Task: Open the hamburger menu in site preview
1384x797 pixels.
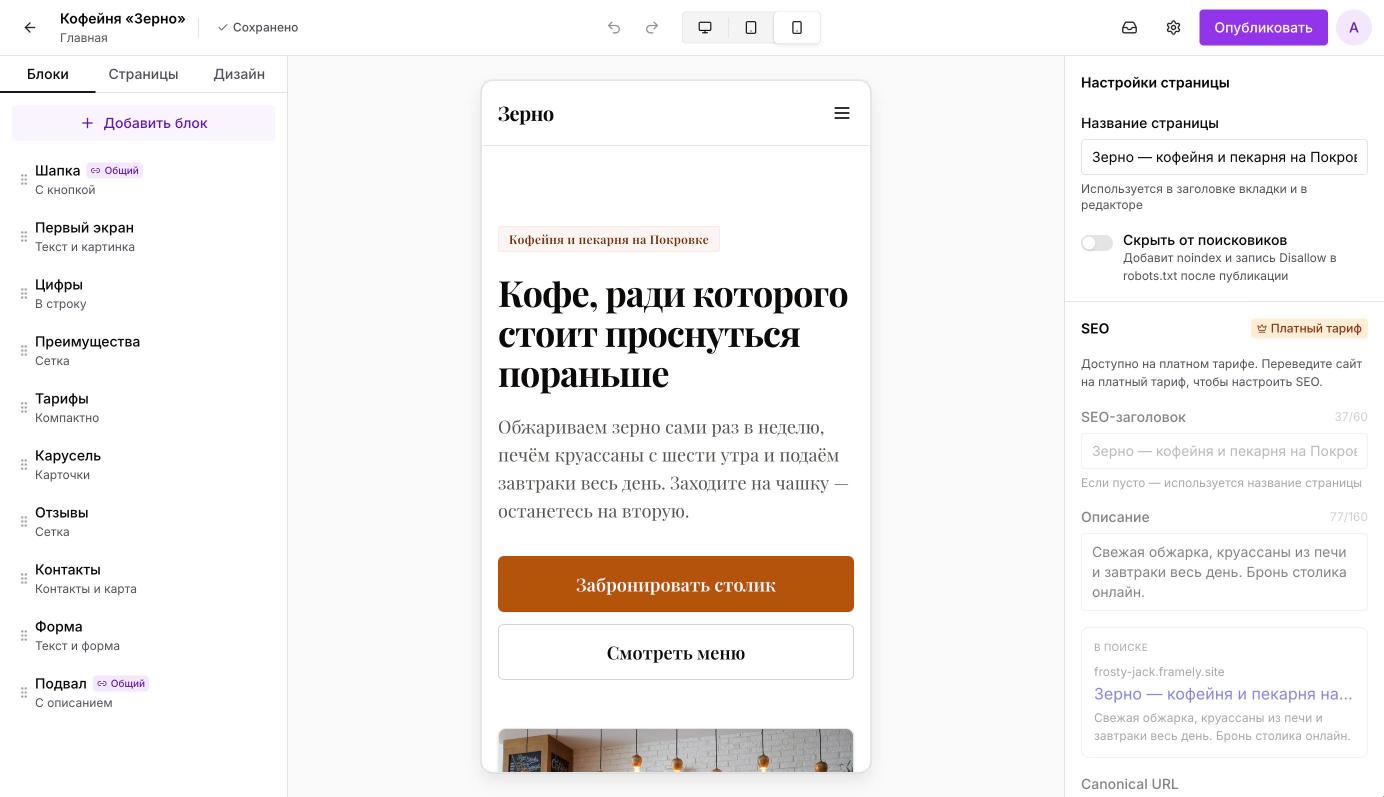Action: [x=842, y=113]
